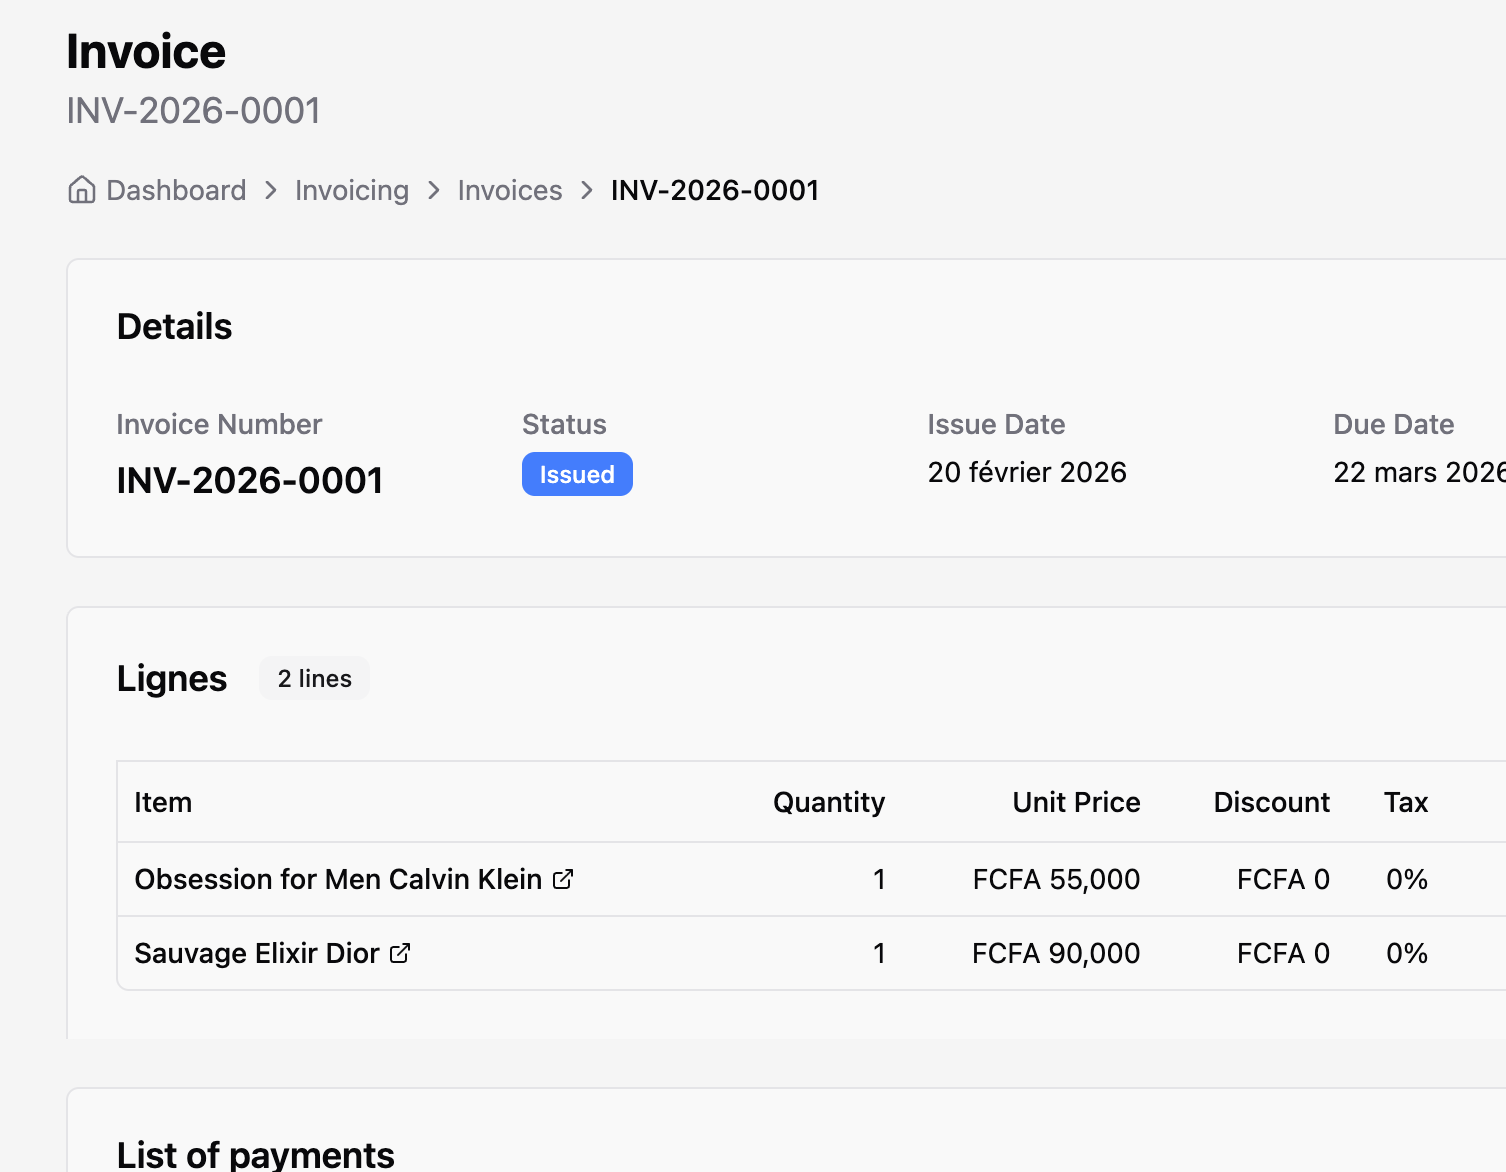The height and width of the screenshot is (1172, 1506).
Task: Click the Lignes section heading
Action: [172, 678]
